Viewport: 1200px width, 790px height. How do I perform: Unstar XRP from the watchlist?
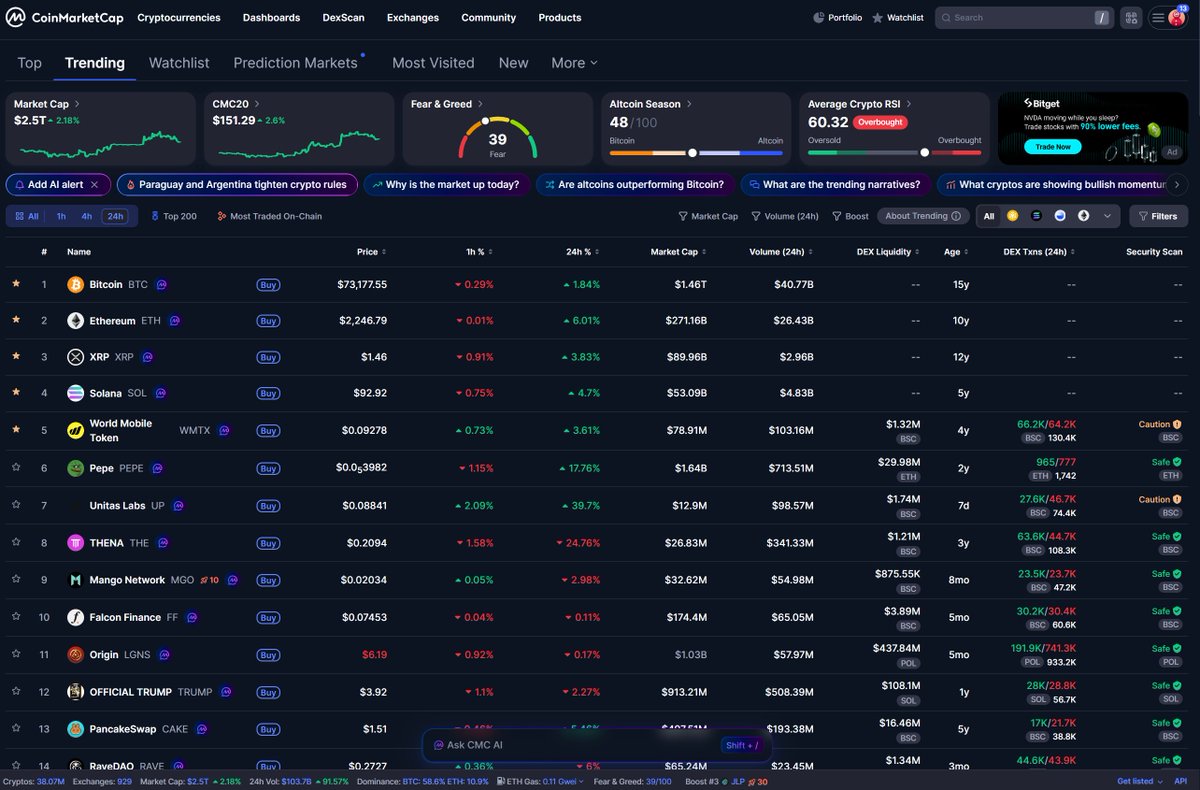tap(16, 356)
